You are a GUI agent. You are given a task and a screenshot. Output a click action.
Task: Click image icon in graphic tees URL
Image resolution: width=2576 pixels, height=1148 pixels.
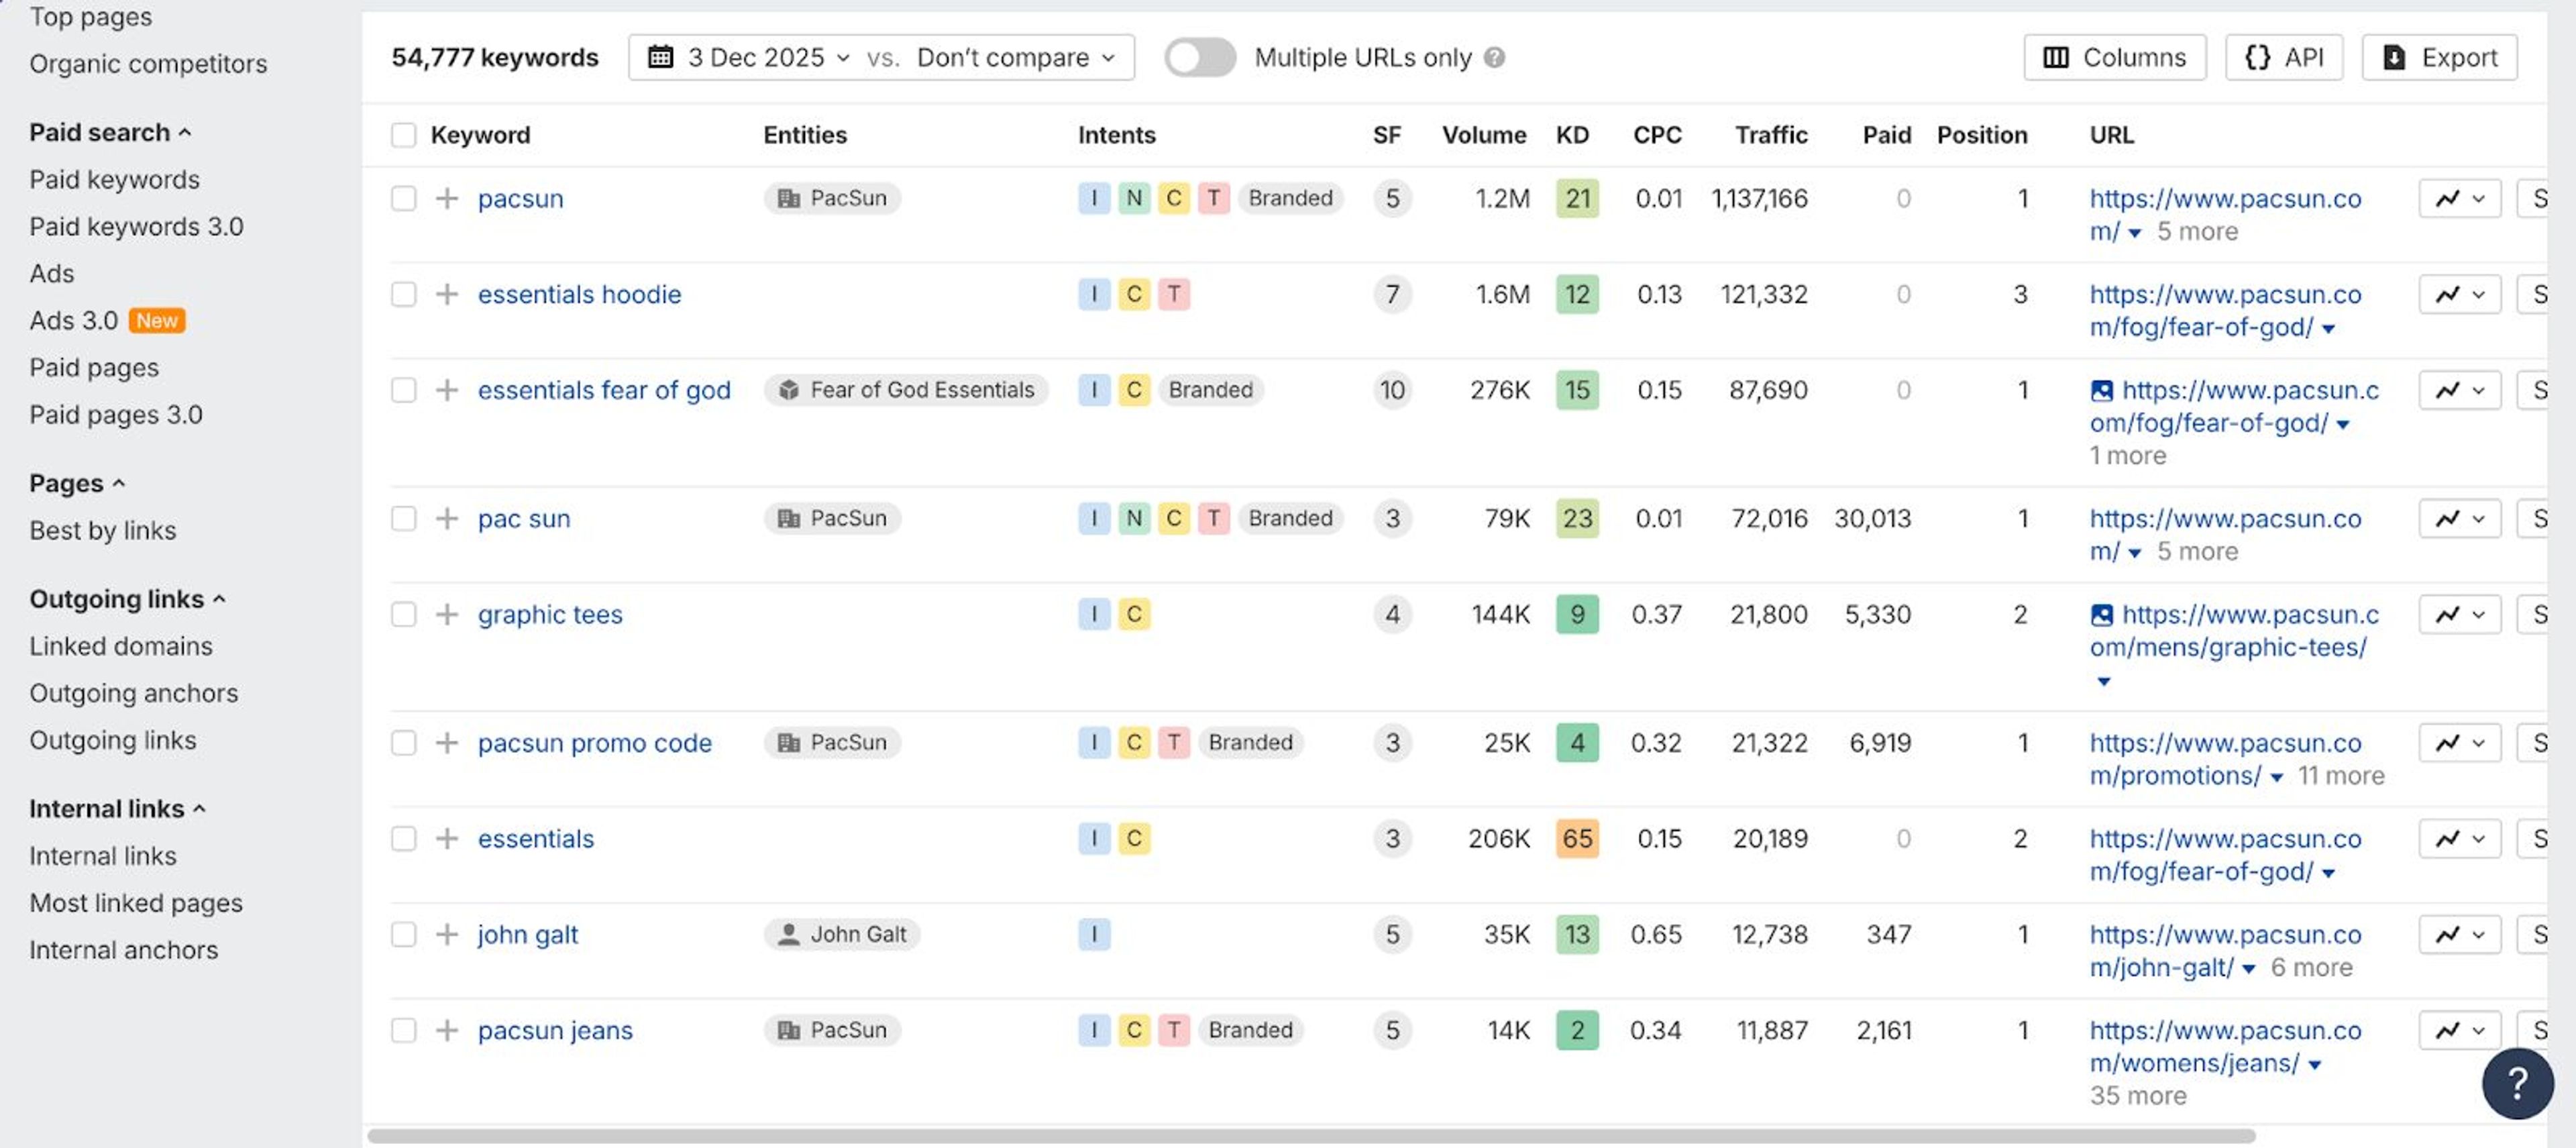tap(2102, 615)
